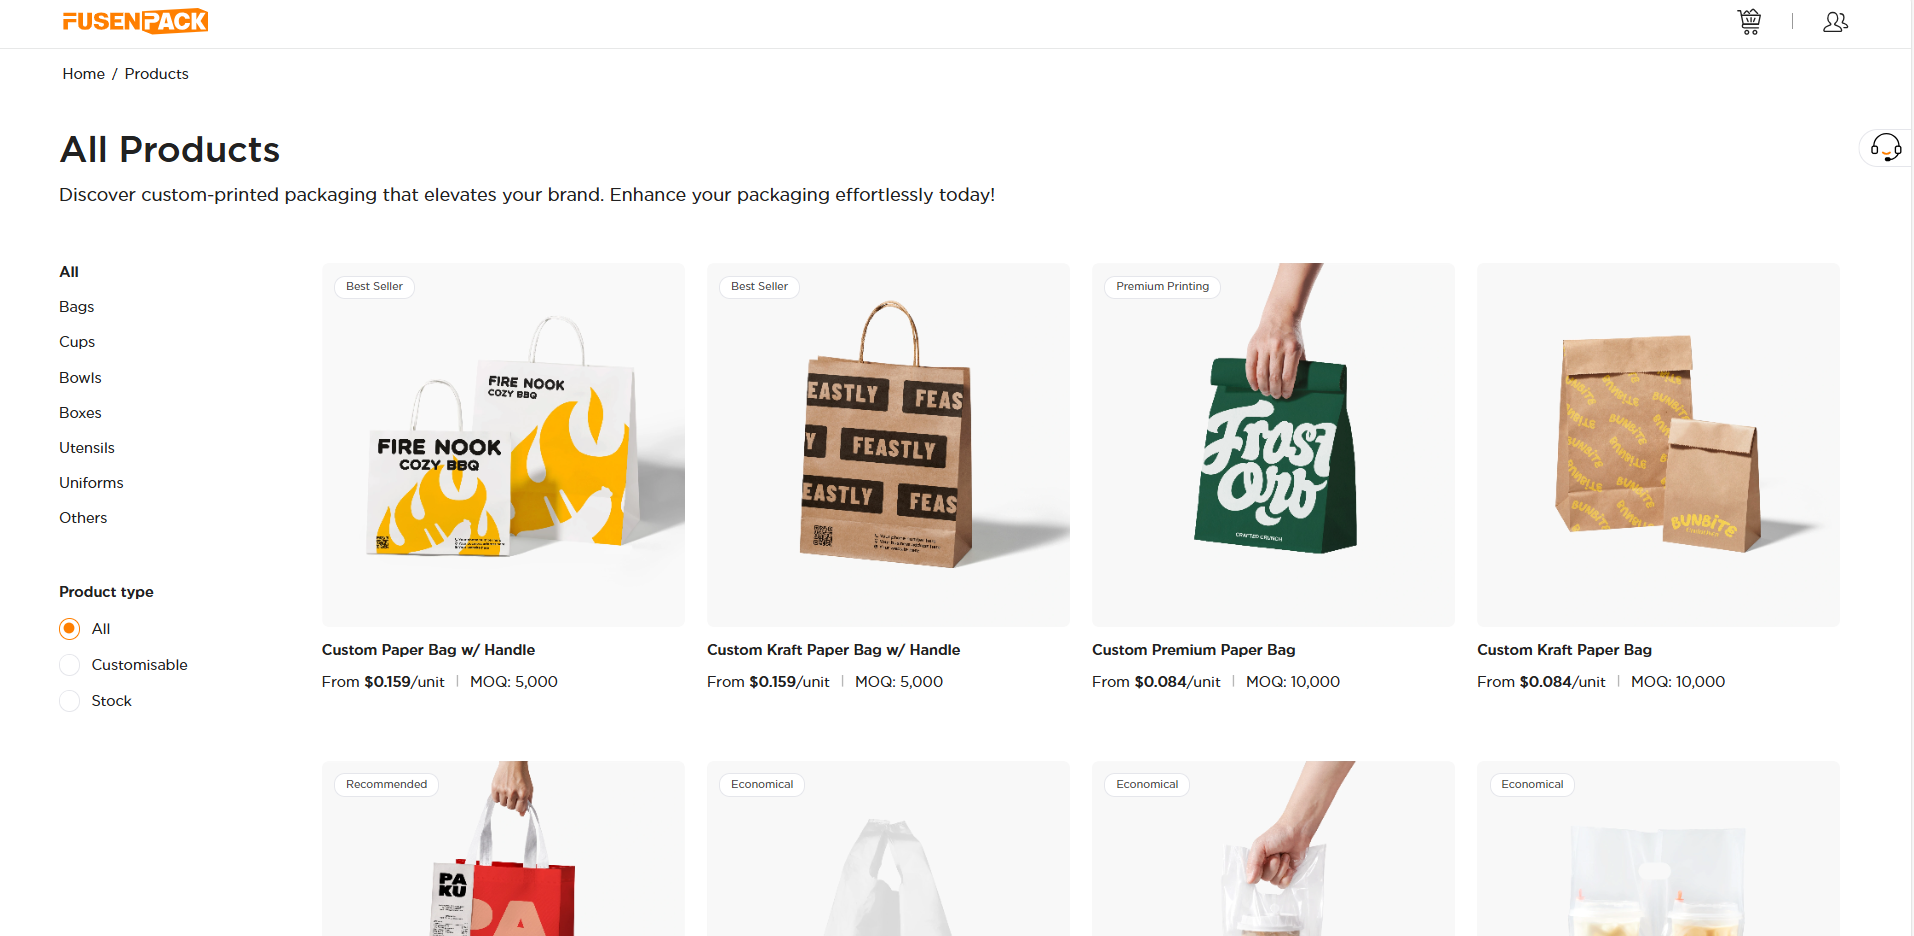The width and height of the screenshot is (1914, 936).
Task: Show Bowls category products
Action: point(80,378)
